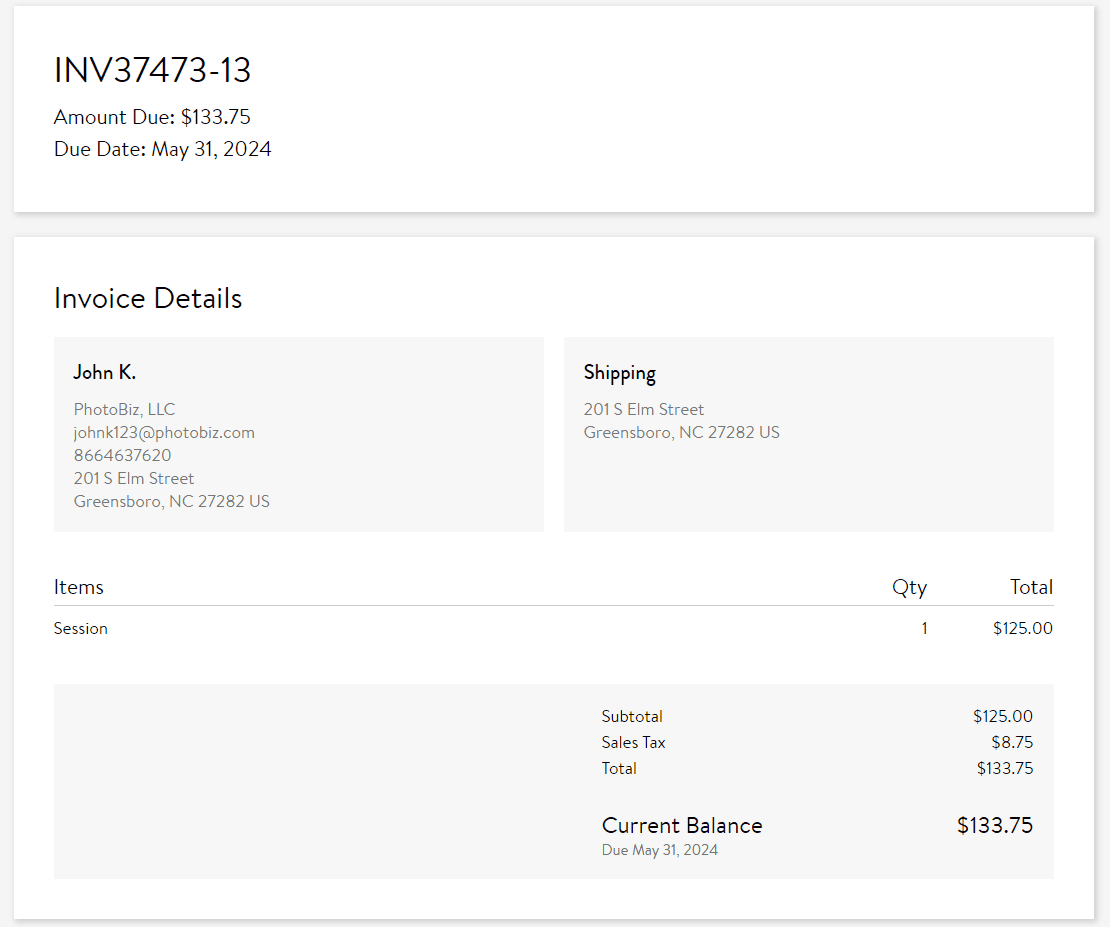Click the INV37473-13 invoice number heading
The image size is (1110, 927).
152,70
